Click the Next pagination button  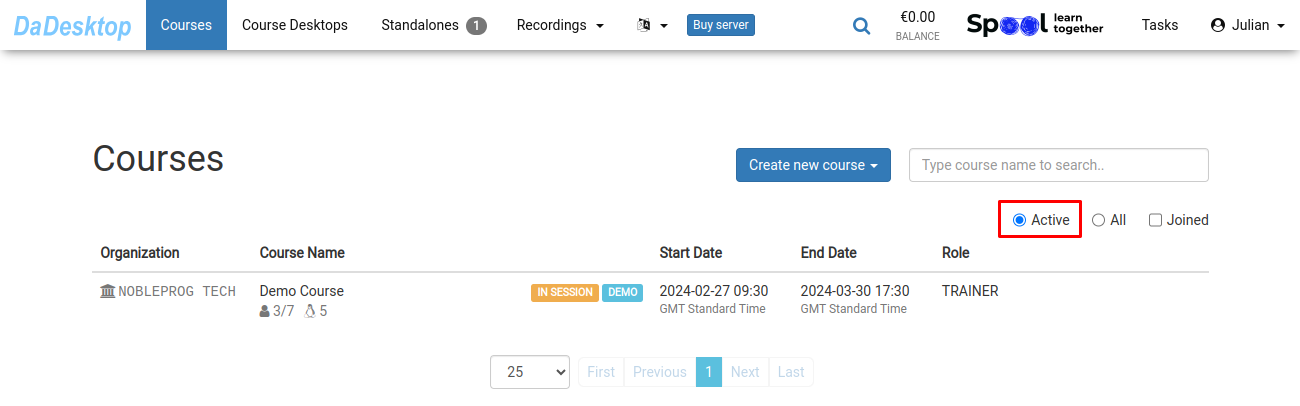click(x=745, y=372)
